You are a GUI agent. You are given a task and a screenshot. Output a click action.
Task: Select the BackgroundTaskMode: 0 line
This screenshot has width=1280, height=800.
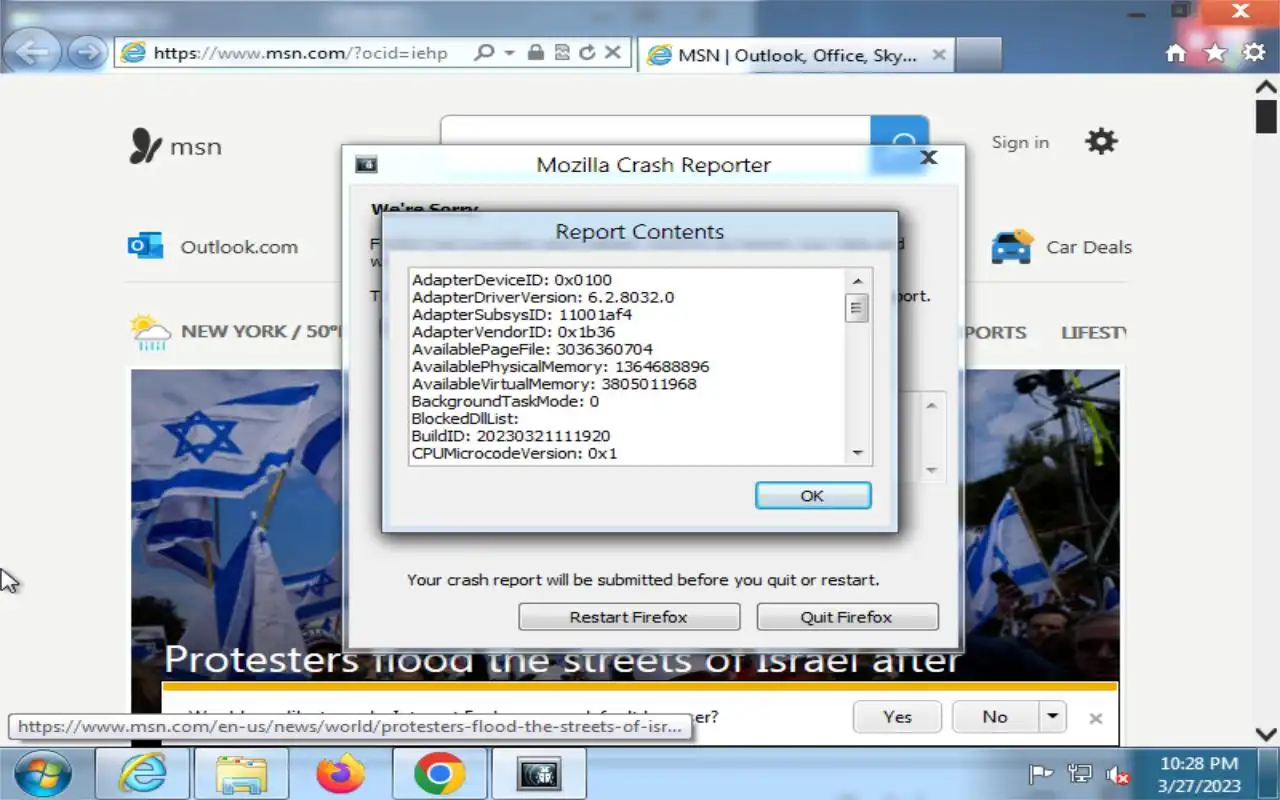[x=505, y=401]
